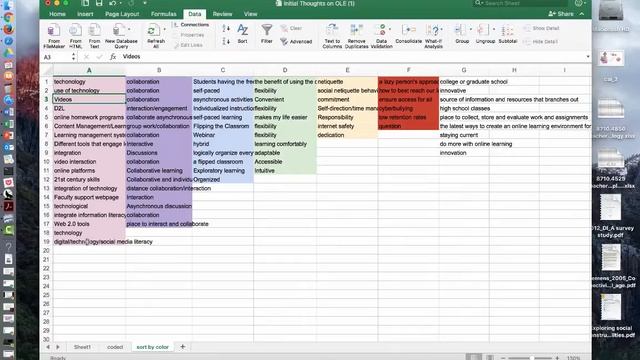Click previous sheet navigation arrow
The image size is (640, 360).
pyautogui.click(x=48, y=347)
